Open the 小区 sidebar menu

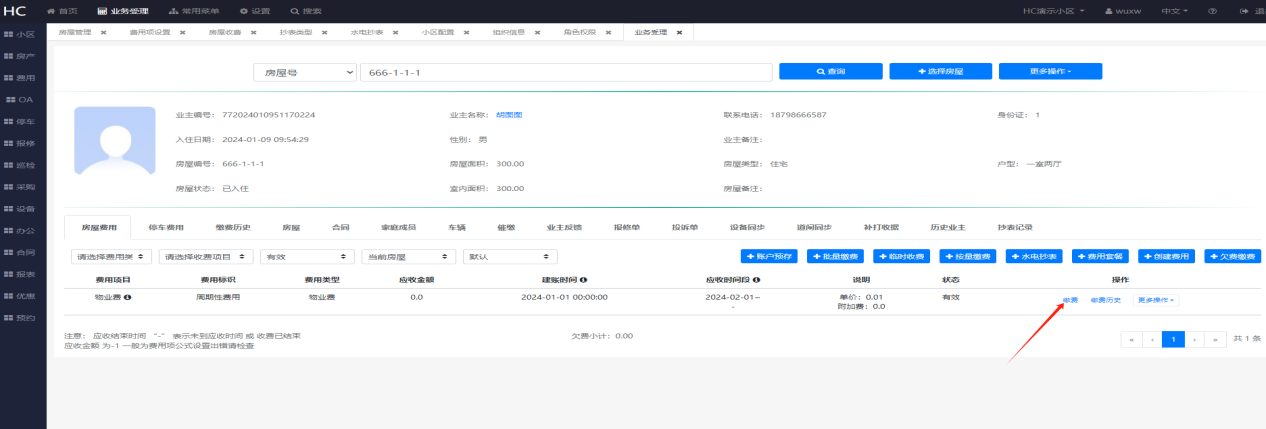(20, 34)
